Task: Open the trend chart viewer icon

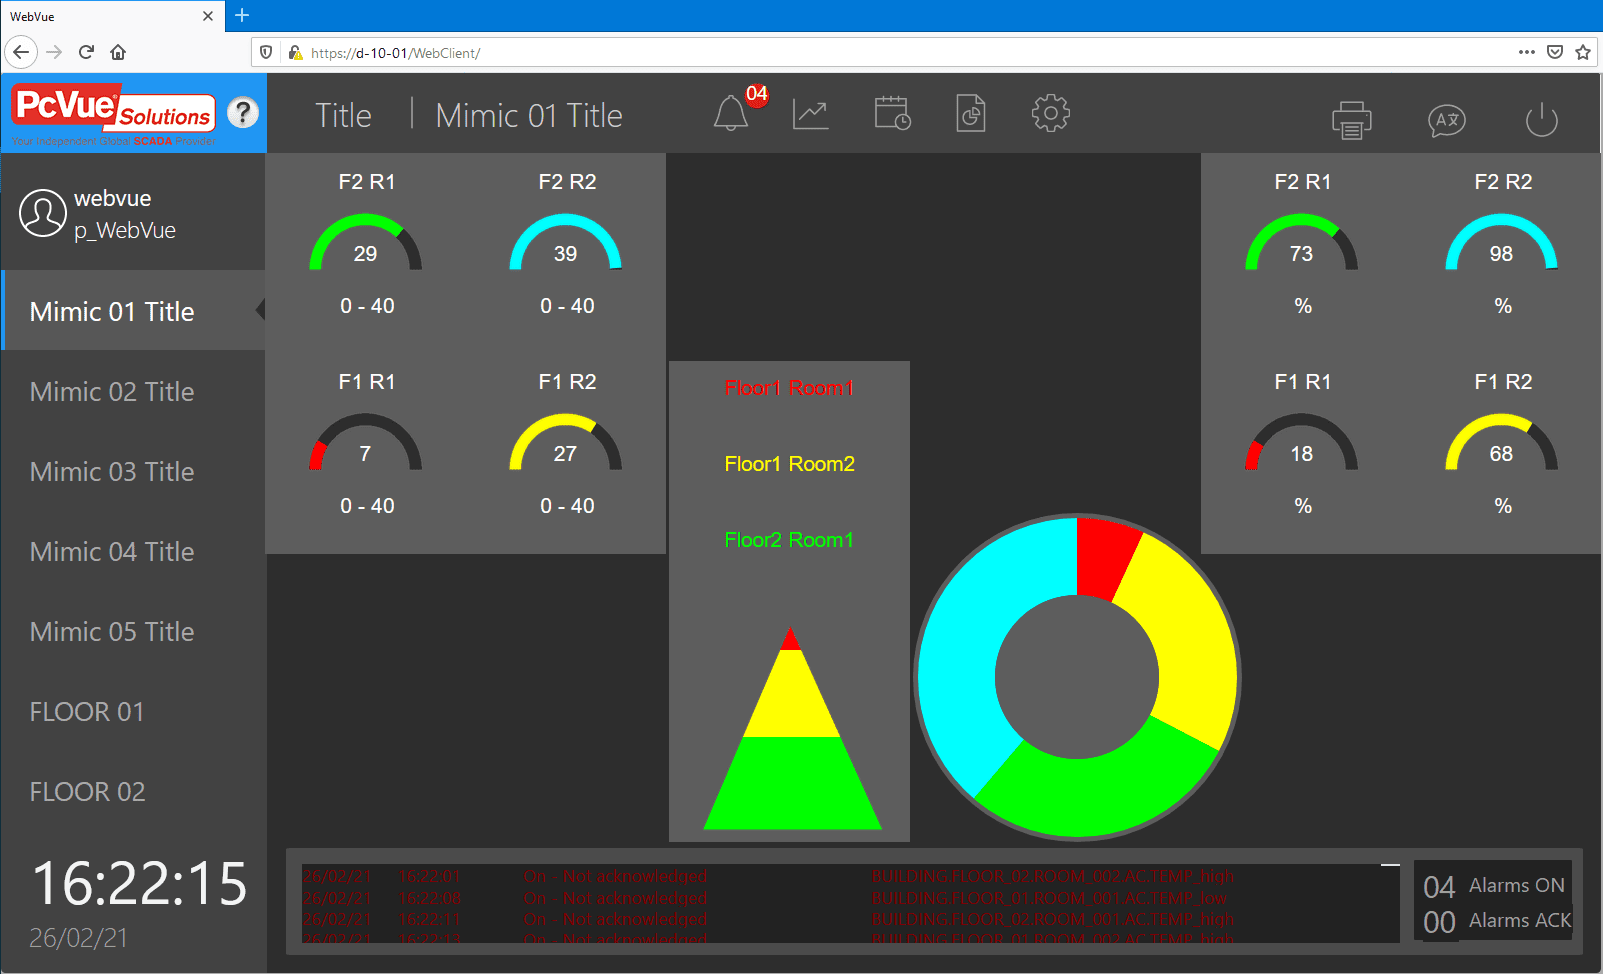Action: click(811, 114)
